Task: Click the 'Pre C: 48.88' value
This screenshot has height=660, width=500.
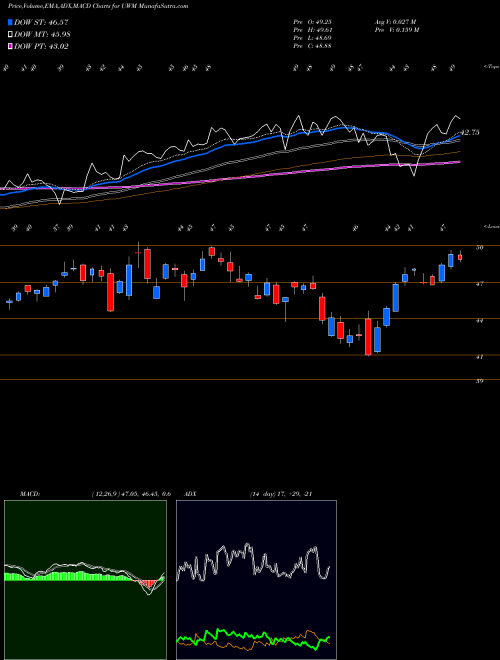Action: coord(313,46)
